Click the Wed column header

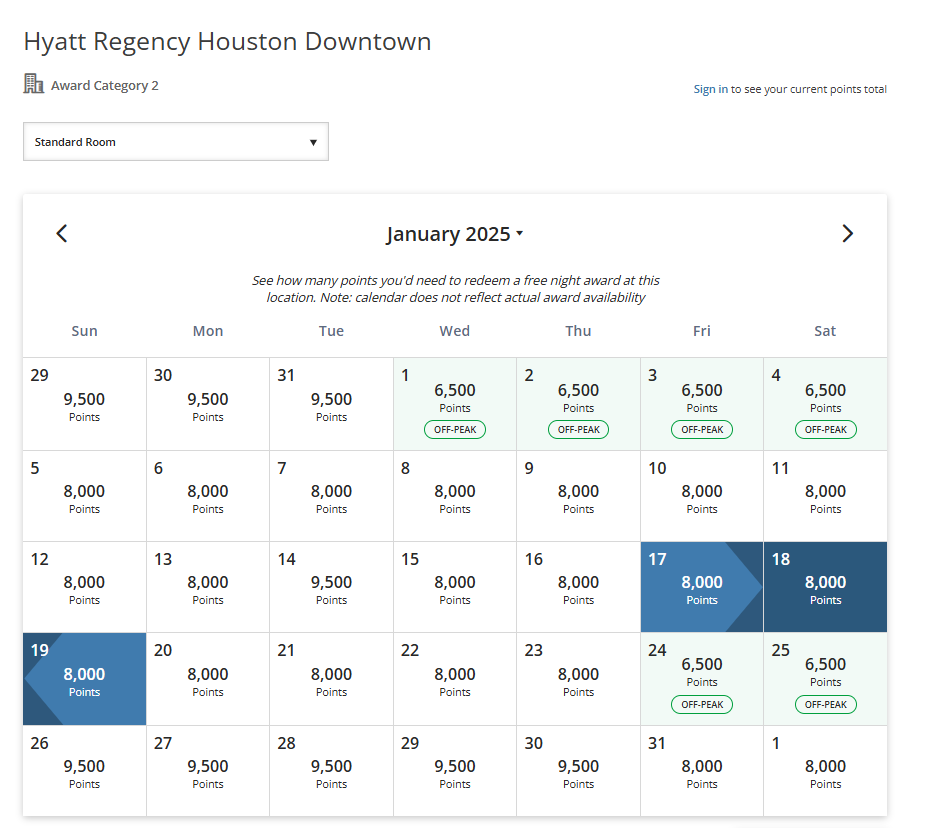(455, 331)
